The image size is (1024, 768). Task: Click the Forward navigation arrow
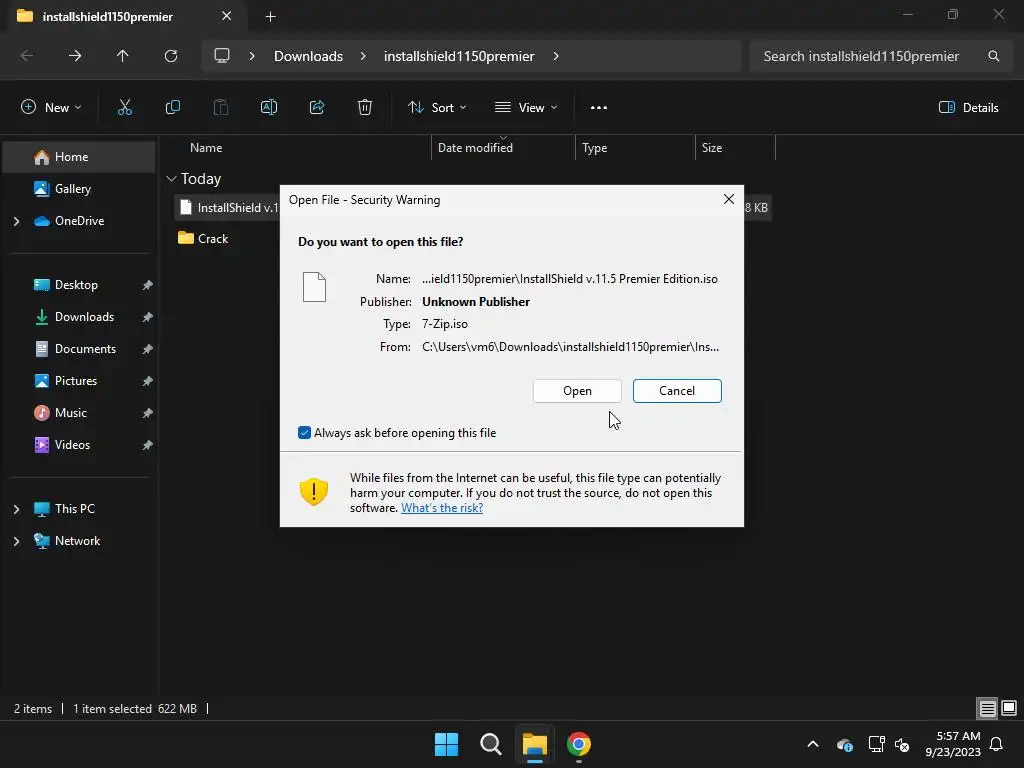75,56
